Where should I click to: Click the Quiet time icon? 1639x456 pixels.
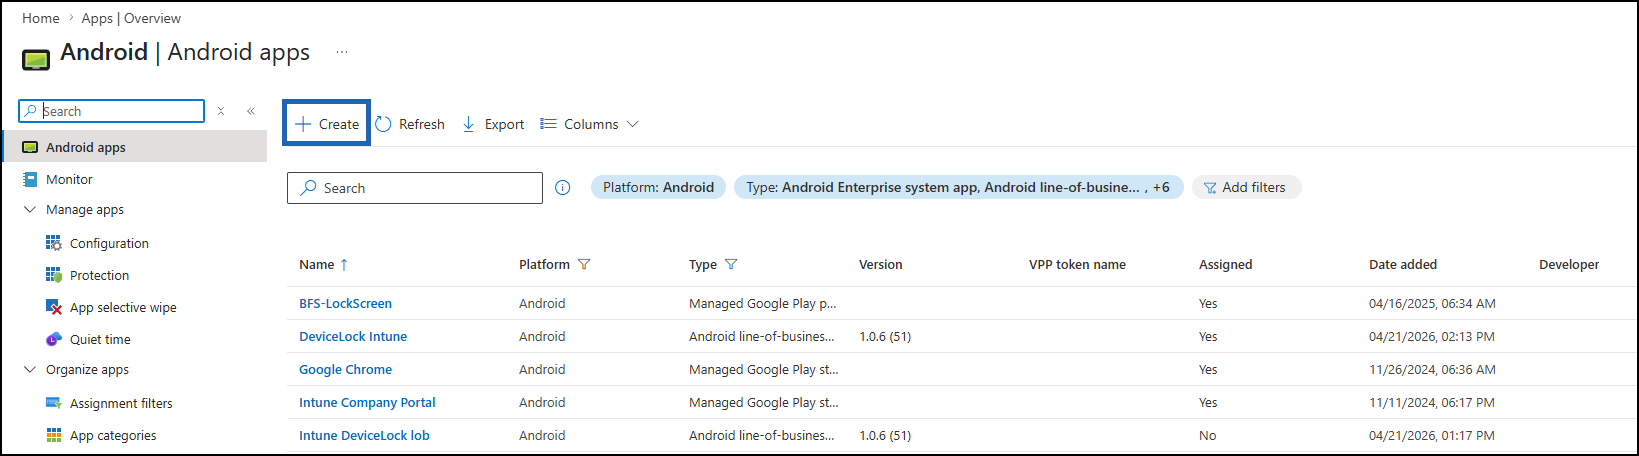54,339
